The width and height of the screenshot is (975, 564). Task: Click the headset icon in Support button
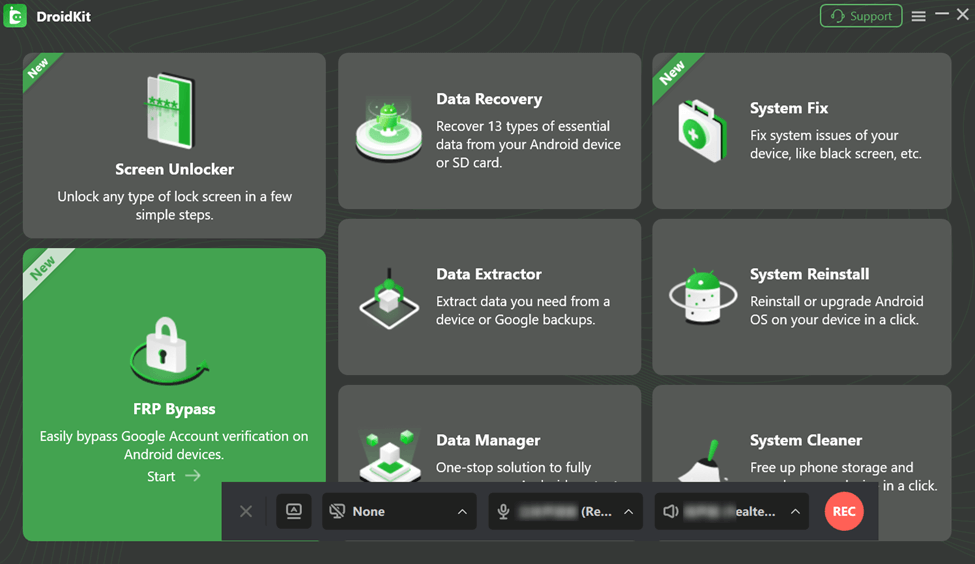(x=838, y=16)
